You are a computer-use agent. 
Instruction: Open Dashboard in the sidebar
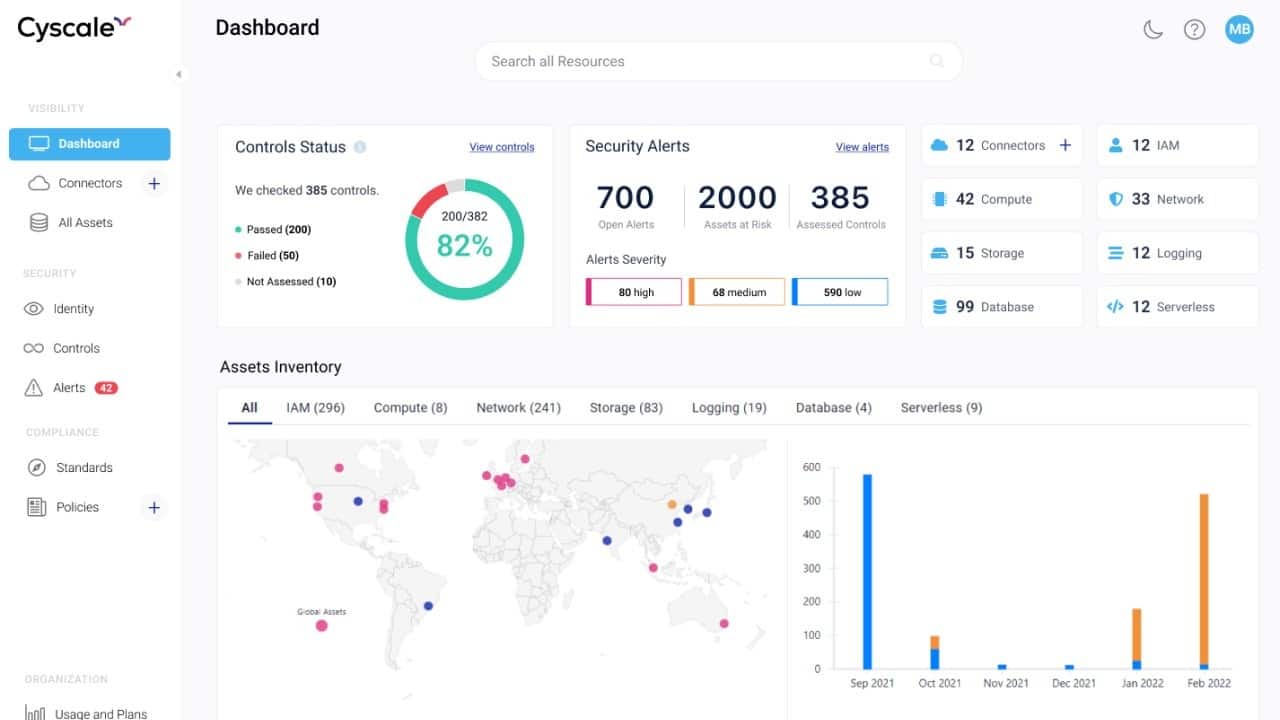point(90,144)
